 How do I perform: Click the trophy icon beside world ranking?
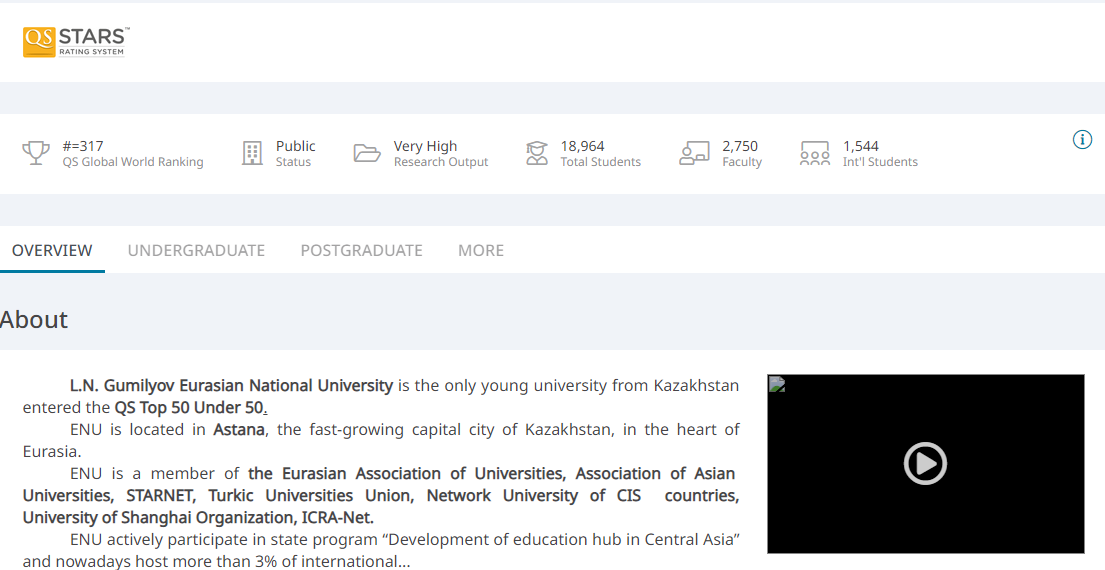36,153
